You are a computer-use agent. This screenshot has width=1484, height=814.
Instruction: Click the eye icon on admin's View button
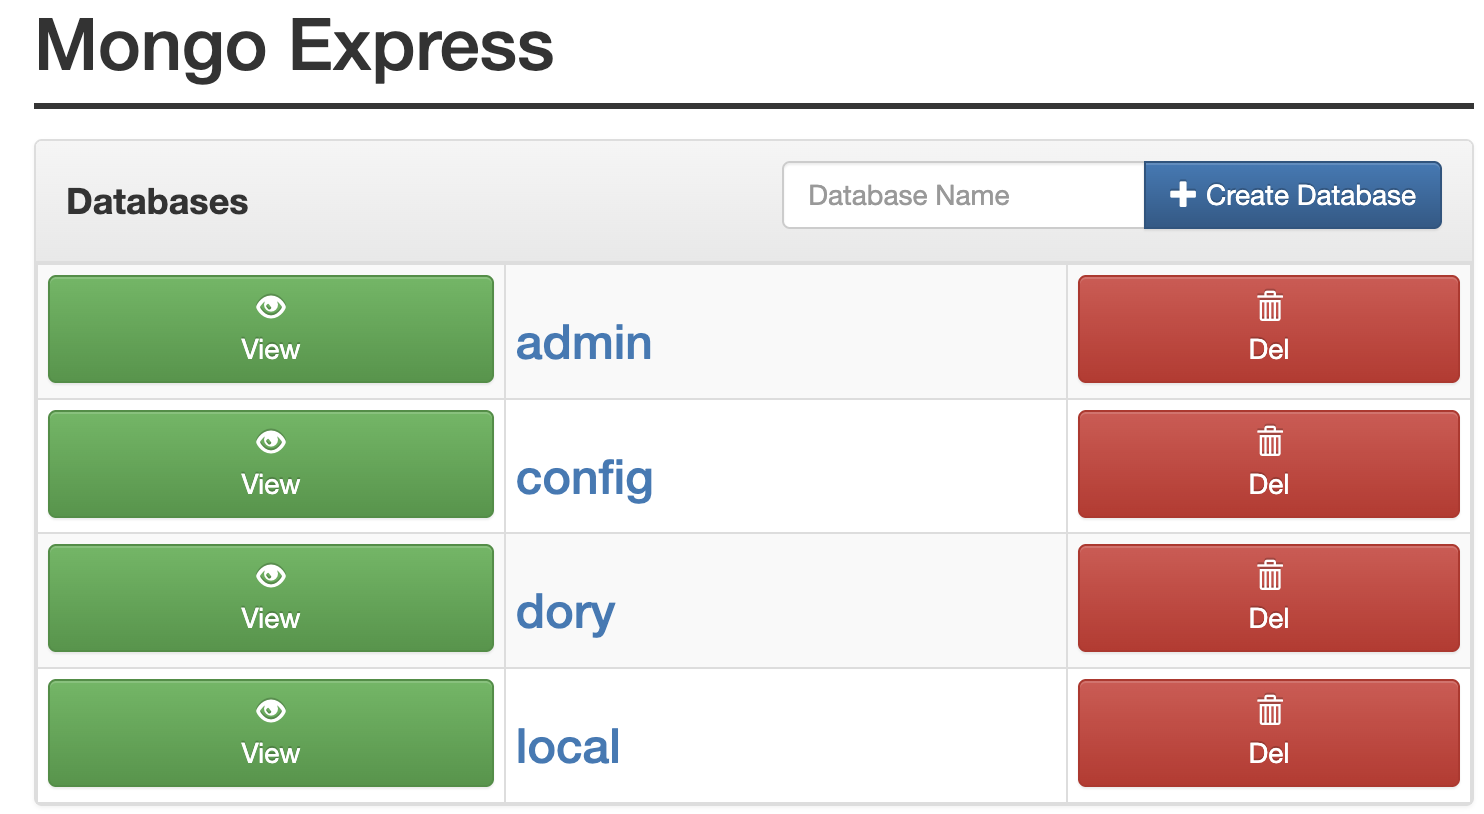[x=270, y=307]
